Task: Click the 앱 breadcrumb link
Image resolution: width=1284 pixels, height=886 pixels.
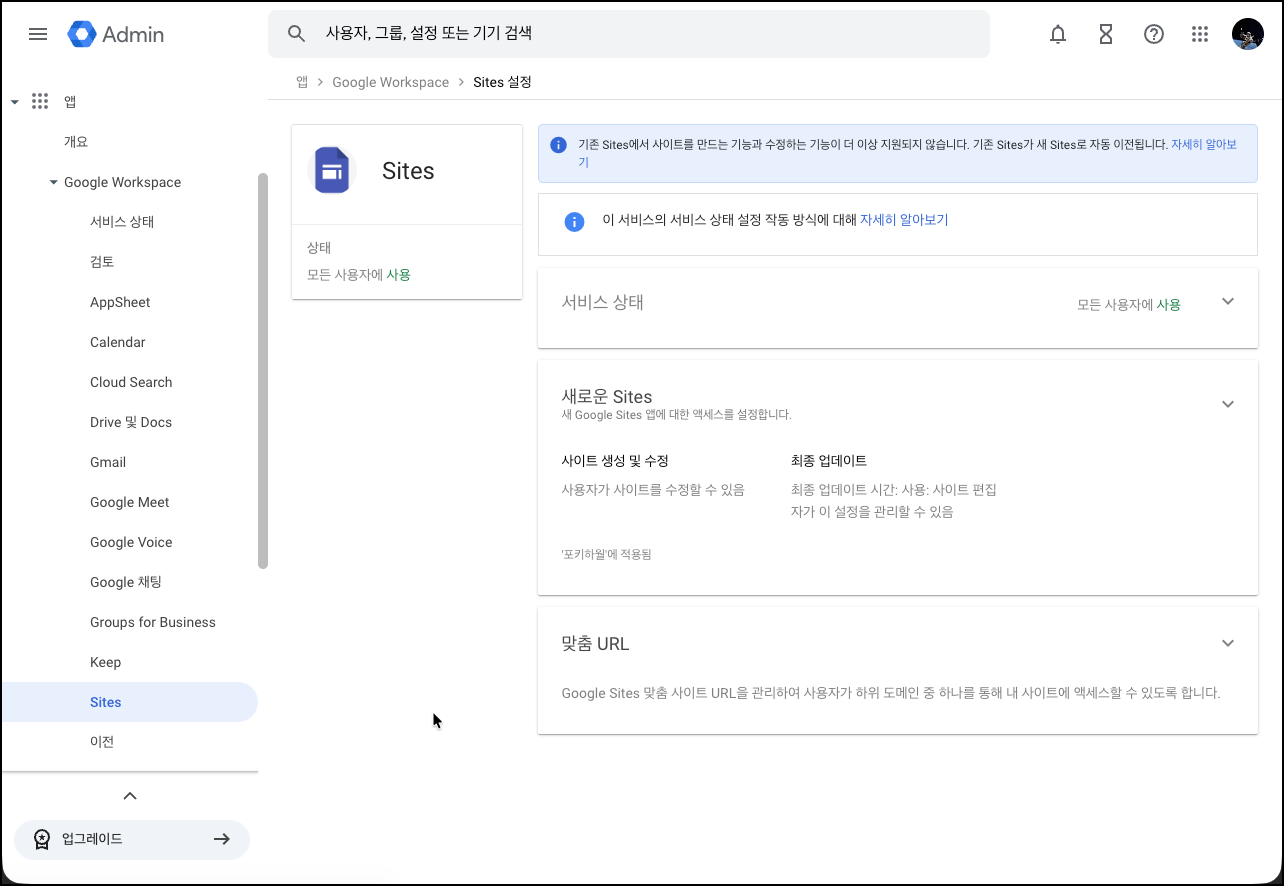Action: pyautogui.click(x=302, y=82)
